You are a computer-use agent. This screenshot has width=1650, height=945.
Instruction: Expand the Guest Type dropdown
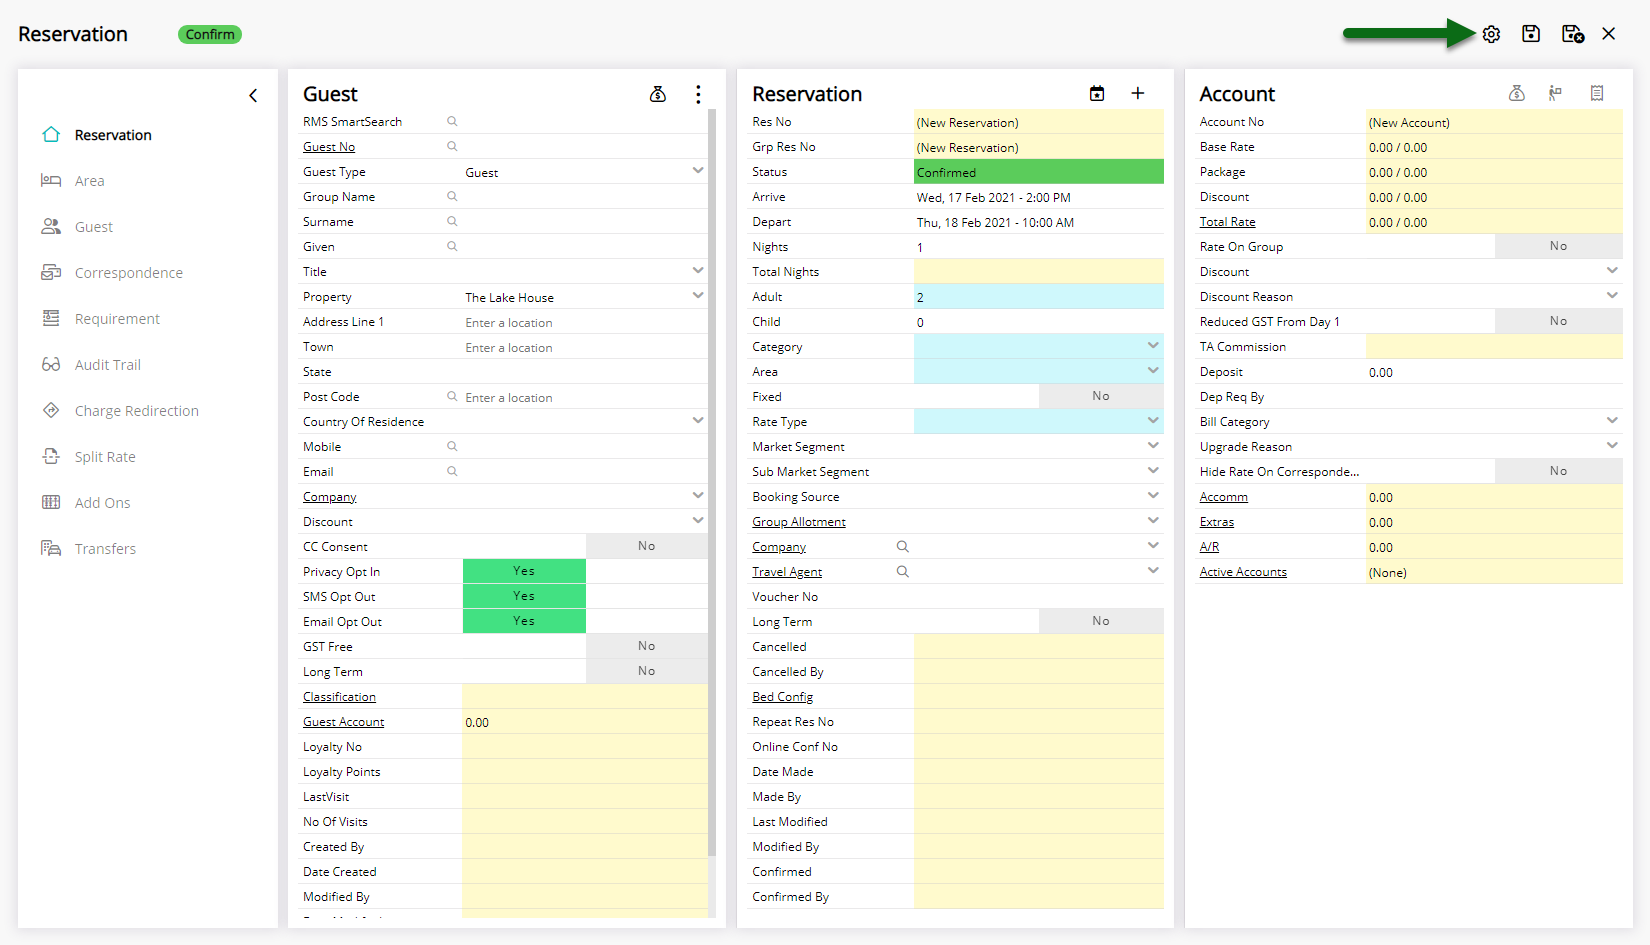(697, 170)
